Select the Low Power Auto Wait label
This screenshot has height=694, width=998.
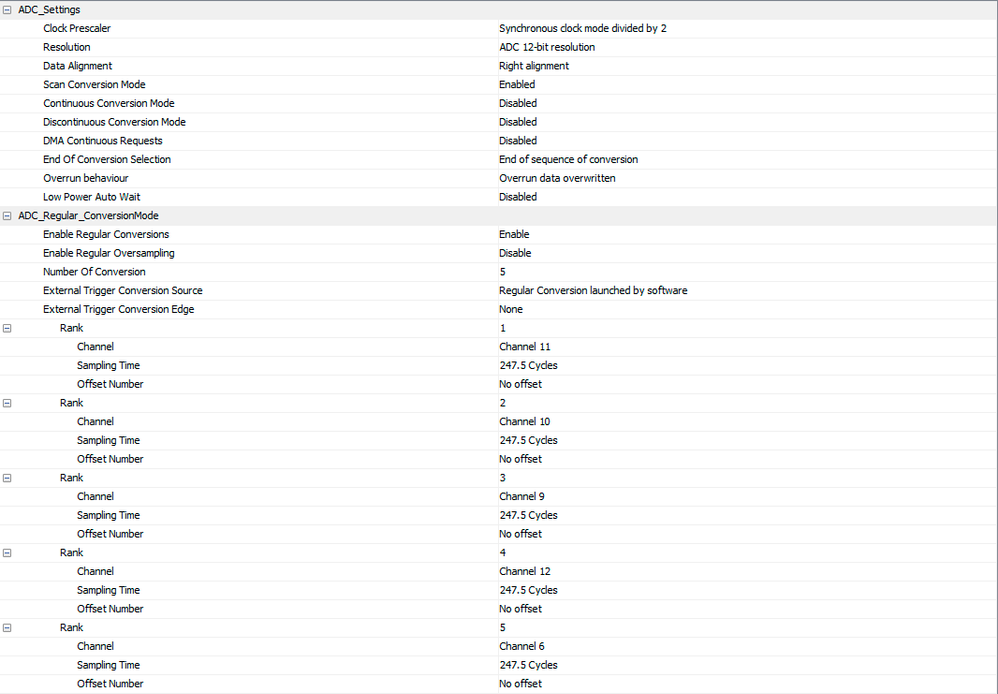pyautogui.click(x=91, y=197)
